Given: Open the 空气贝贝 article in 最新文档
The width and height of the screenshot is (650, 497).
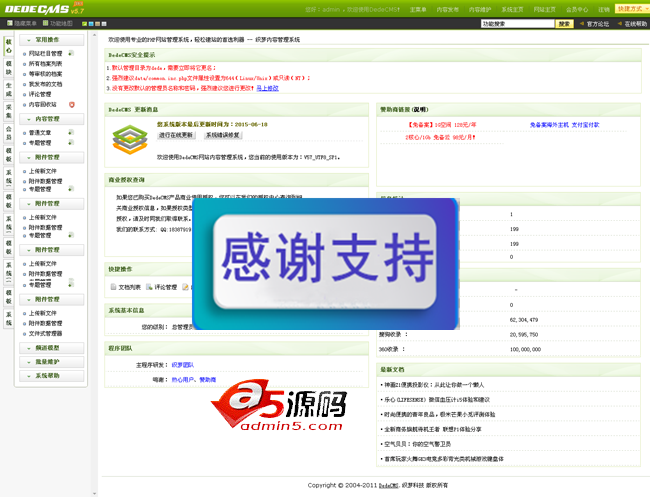Looking at the screenshot, I should pyautogui.click(x=417, y=444).
